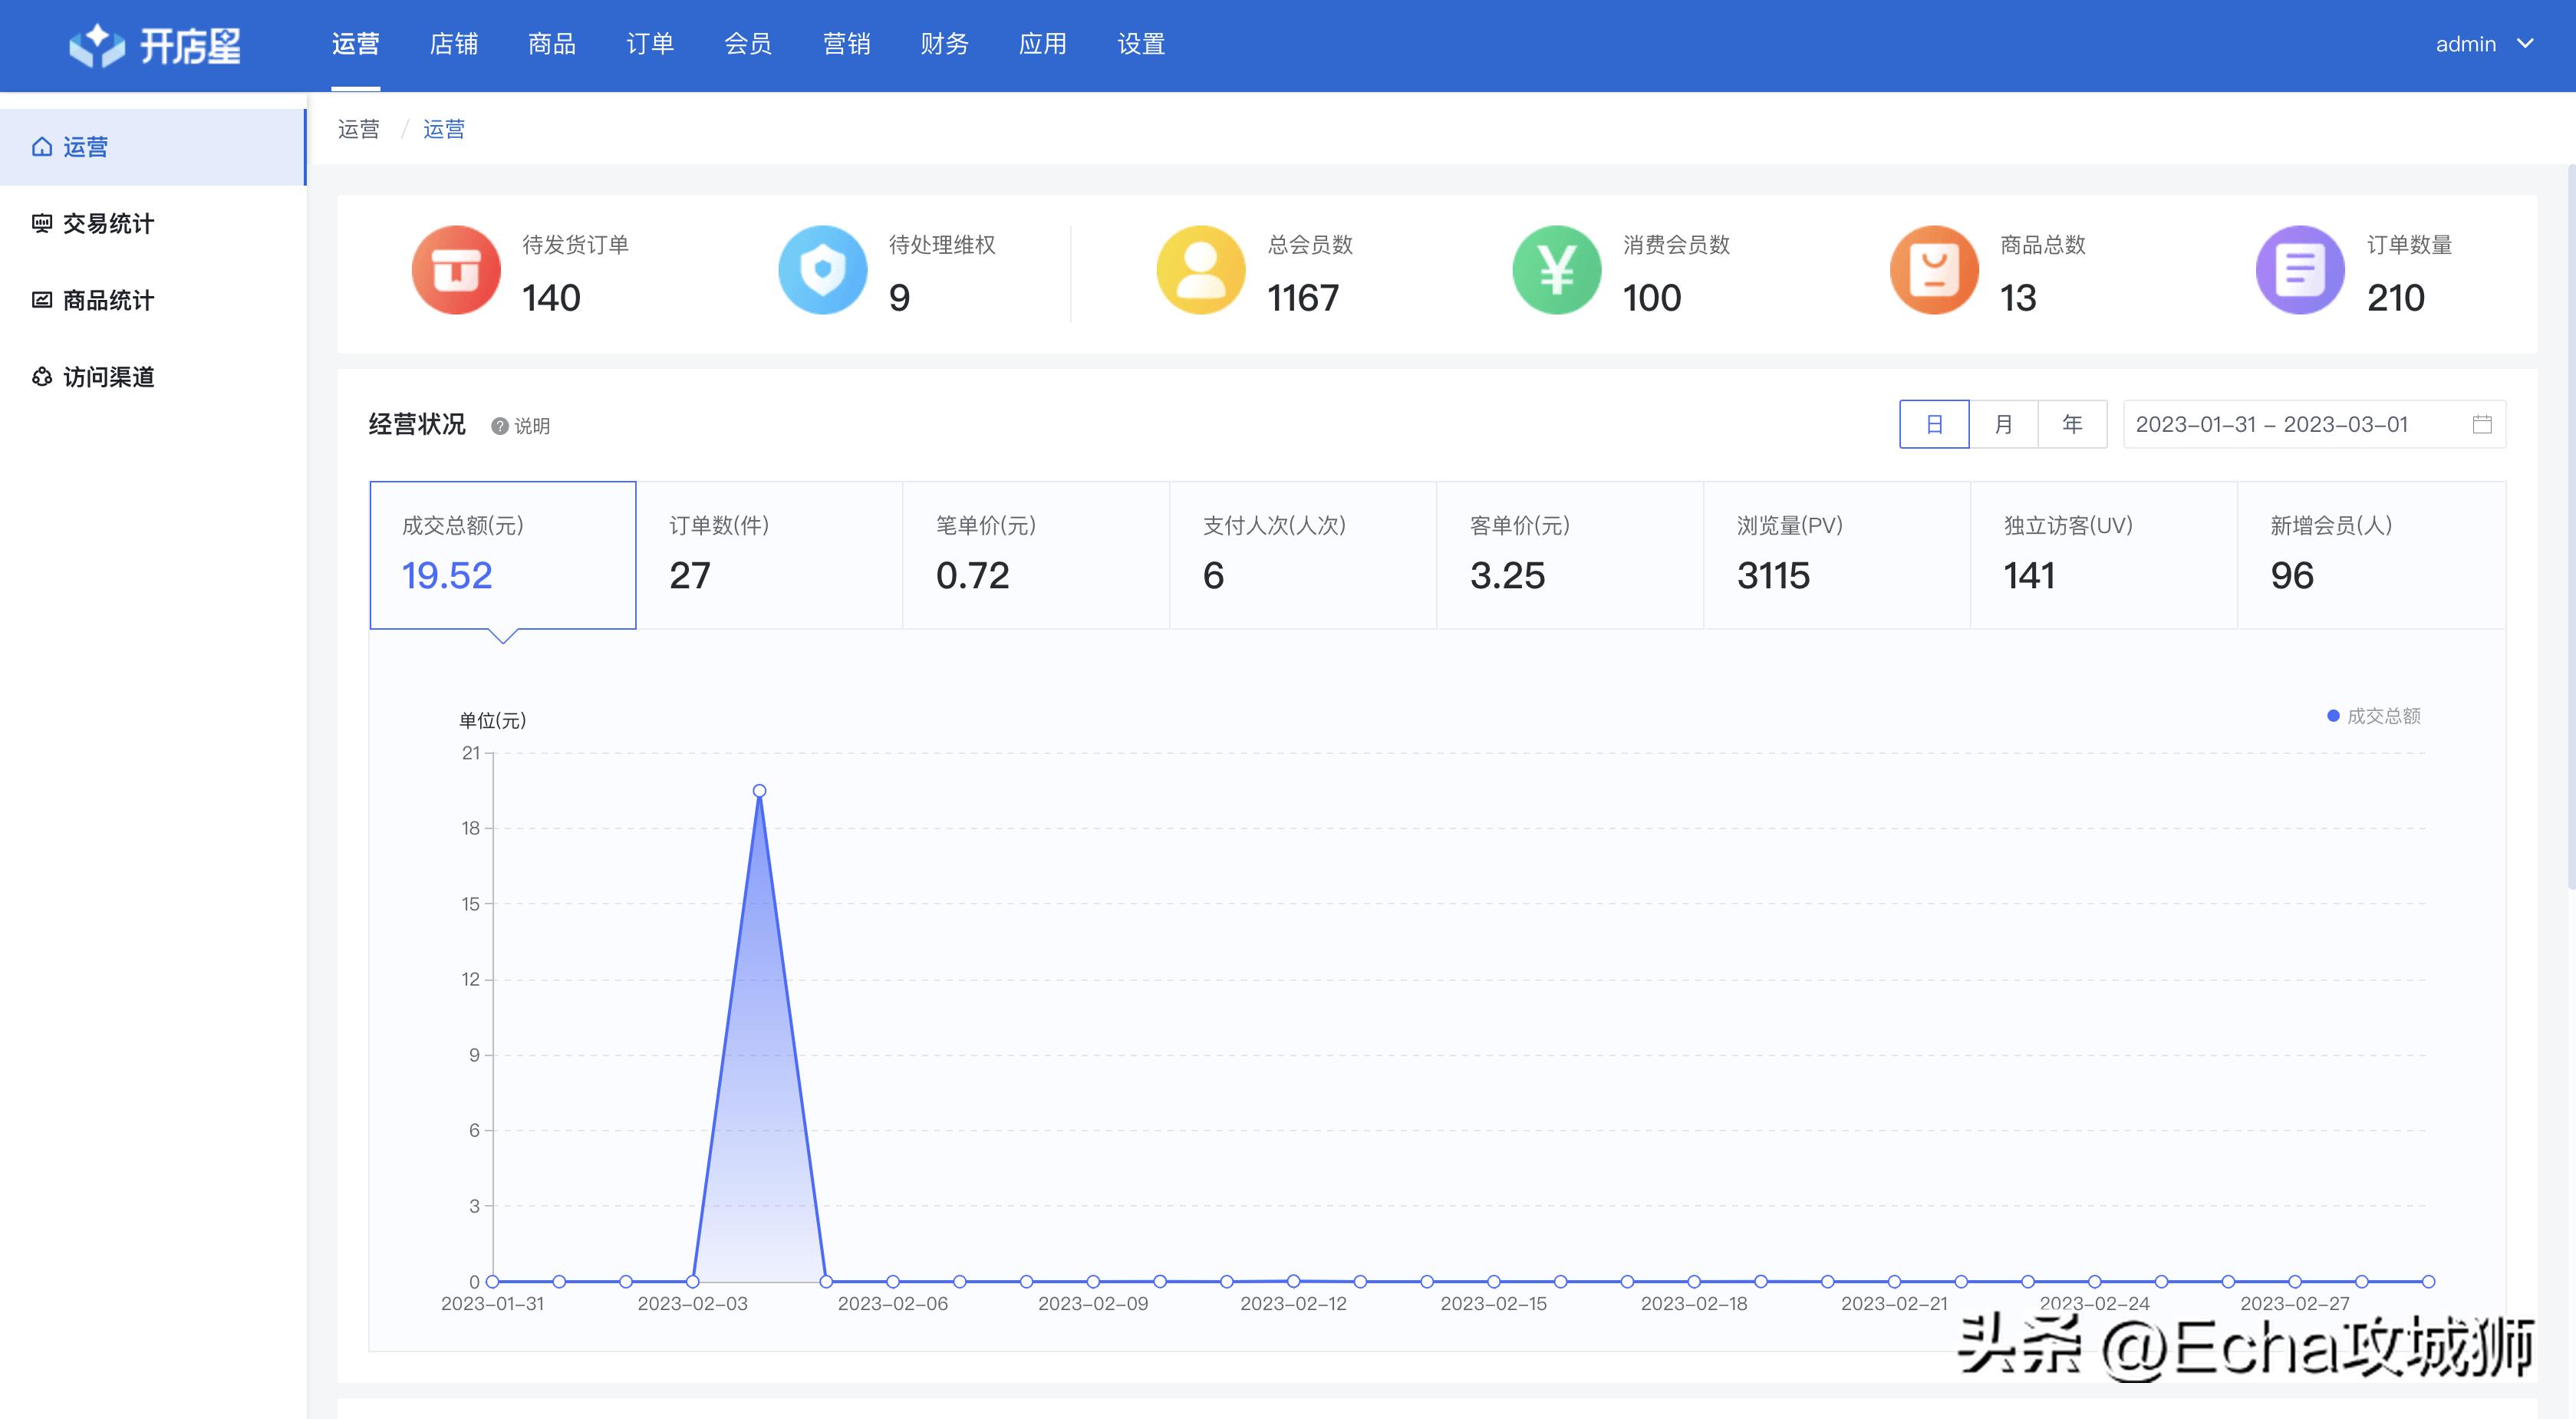Click the peak data point on the chart
2576x1419 pixels.
pos(759,790)
